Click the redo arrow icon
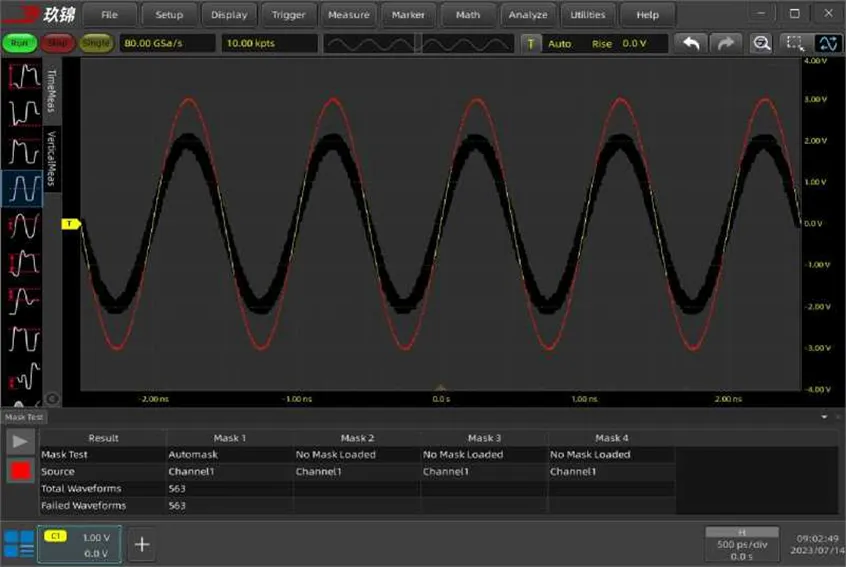Viewport: 846px width, 567px height. 724,44
